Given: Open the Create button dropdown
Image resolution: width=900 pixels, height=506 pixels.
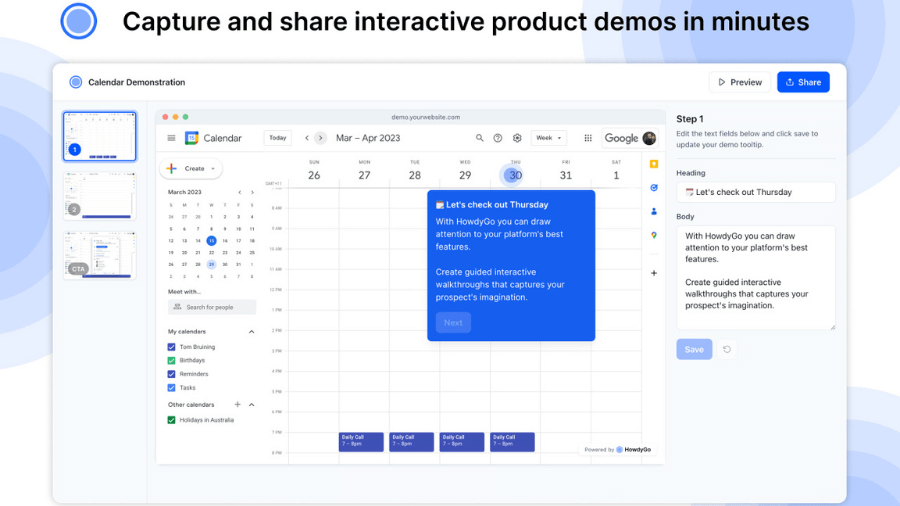Looking at the screenshot, I should [191, 169].
